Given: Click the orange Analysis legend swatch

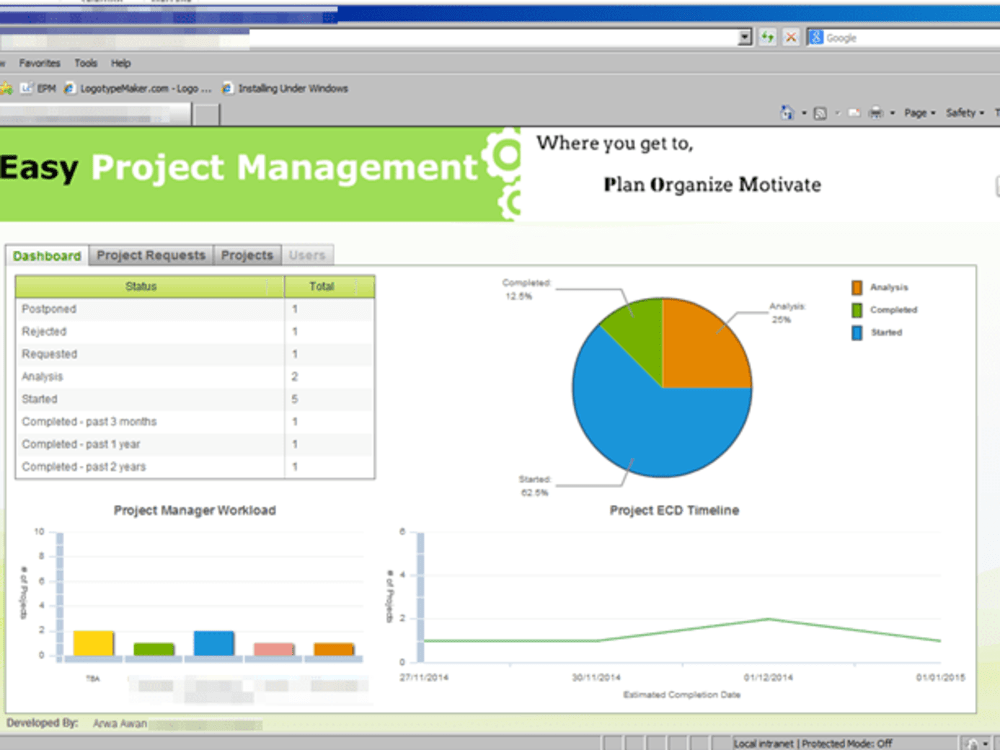Looking at the screenshot, I should click(x=857, y=288).
